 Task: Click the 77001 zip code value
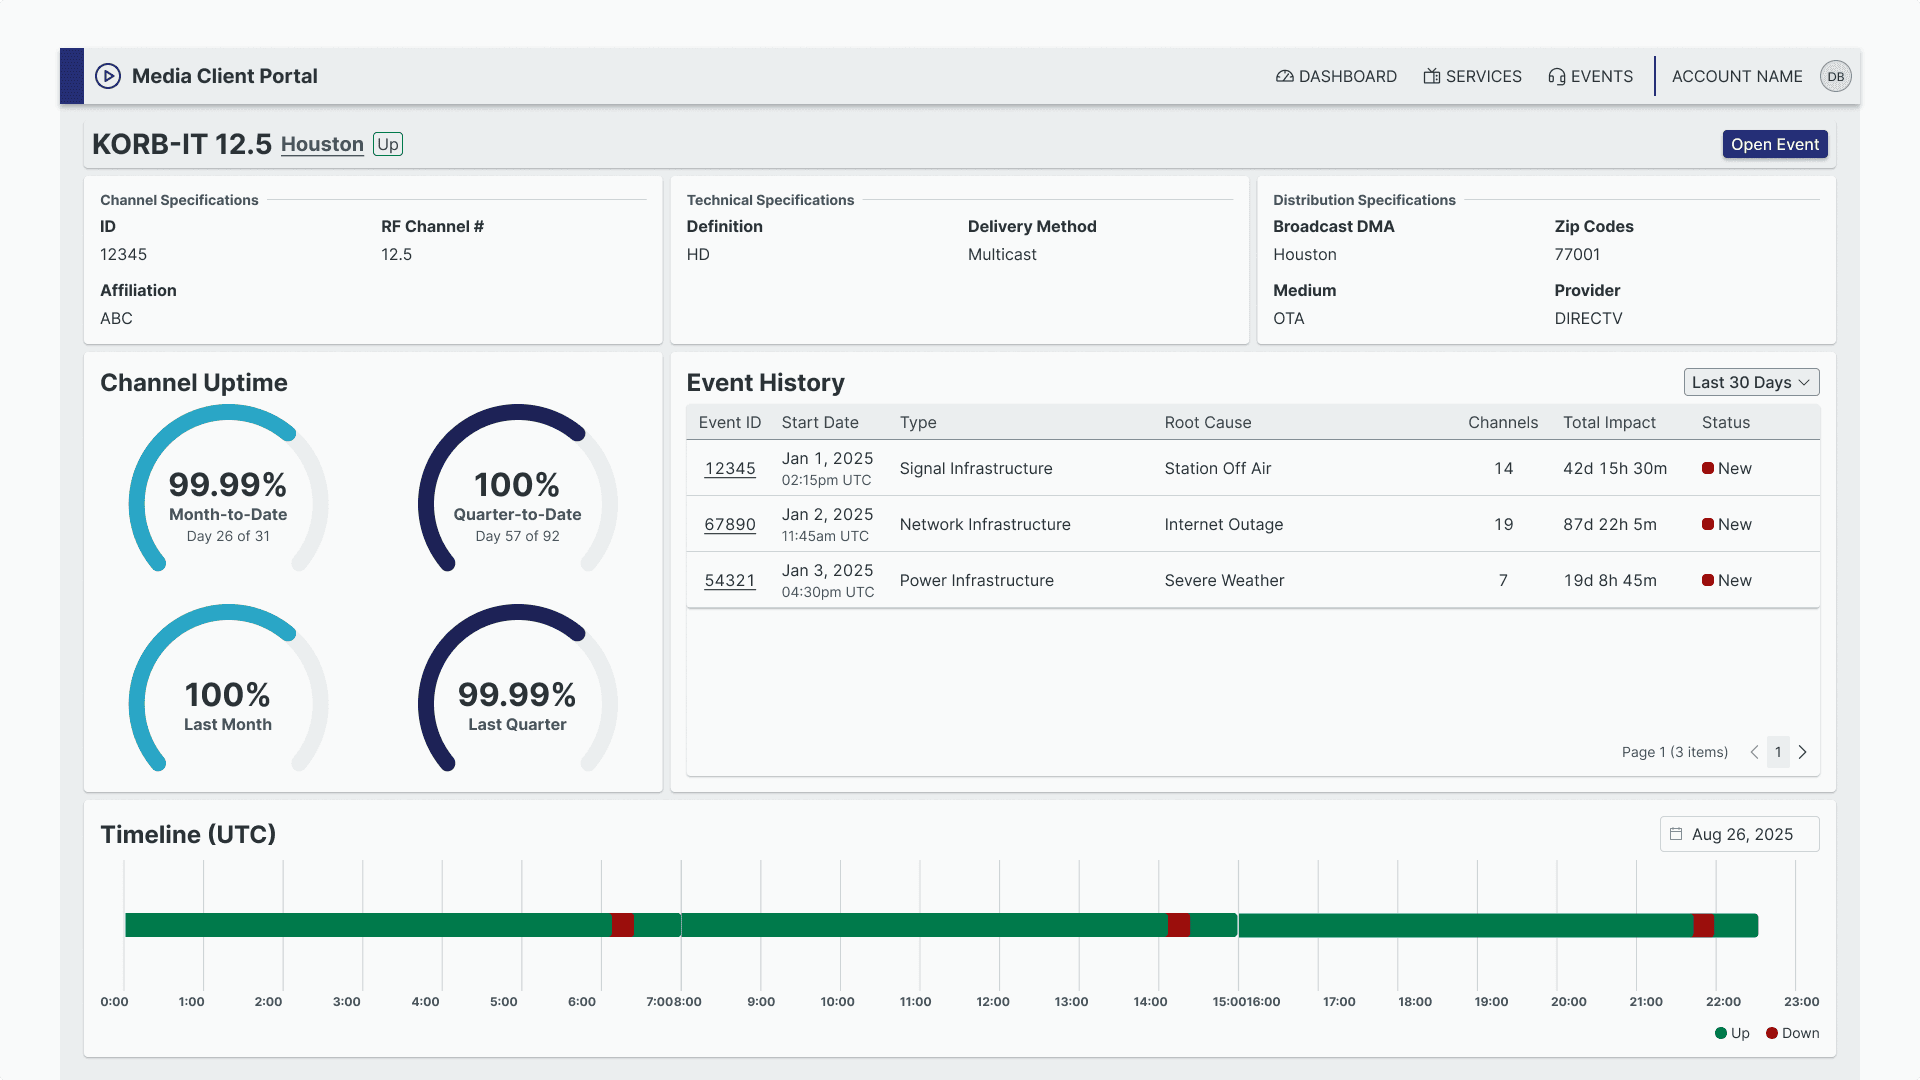coord(1577,254)
